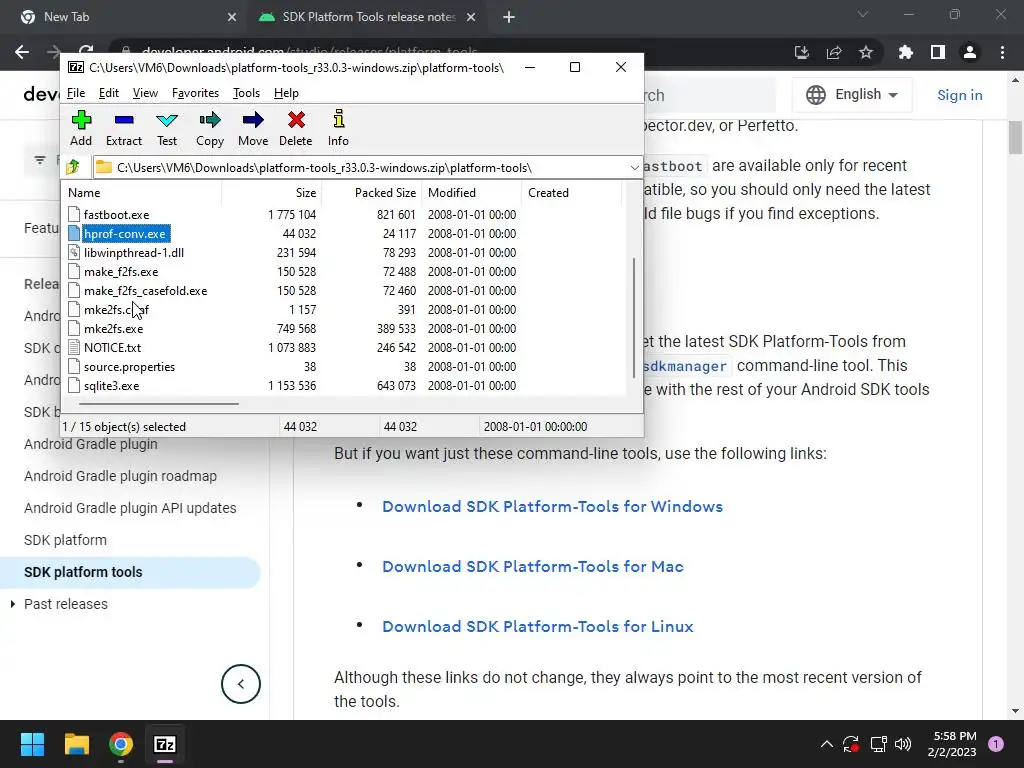Click the 7-Zip taskbar icon

click(165, 744)
